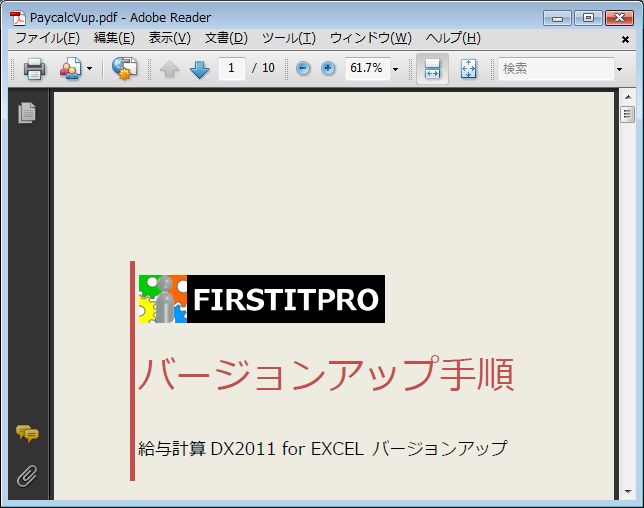Click the globe web conference icon
644x508 pixels.
pyautogui.click(x=124, y=69)
